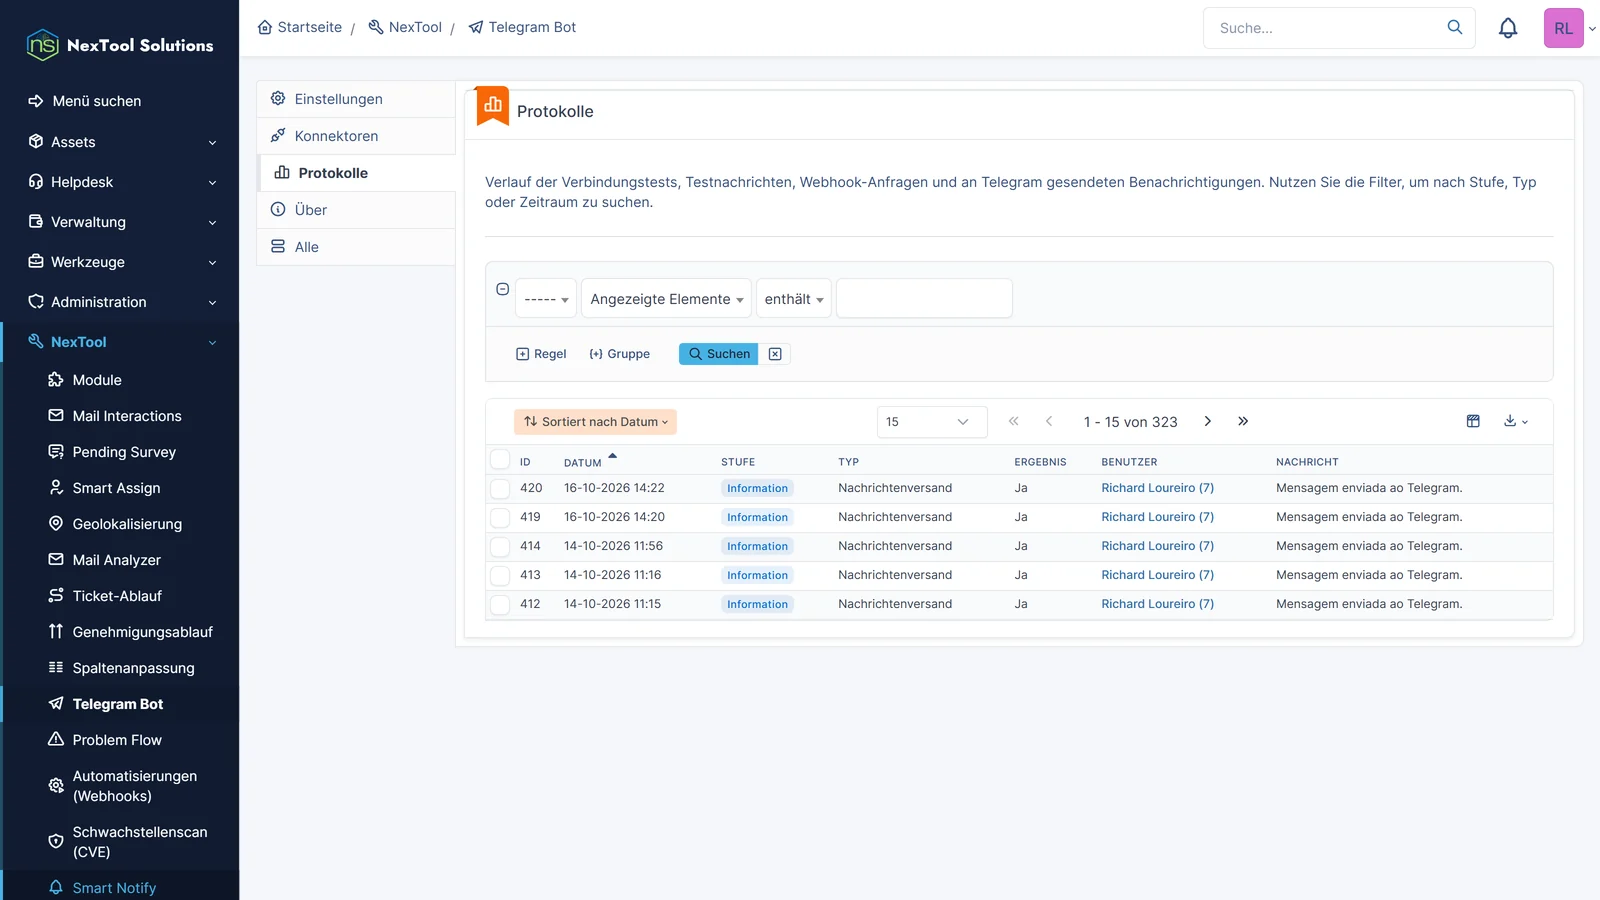The width and height of the screenshot is (1600, 900).
Task: Open the enthält operator dropdown
Action: (794, 299)
